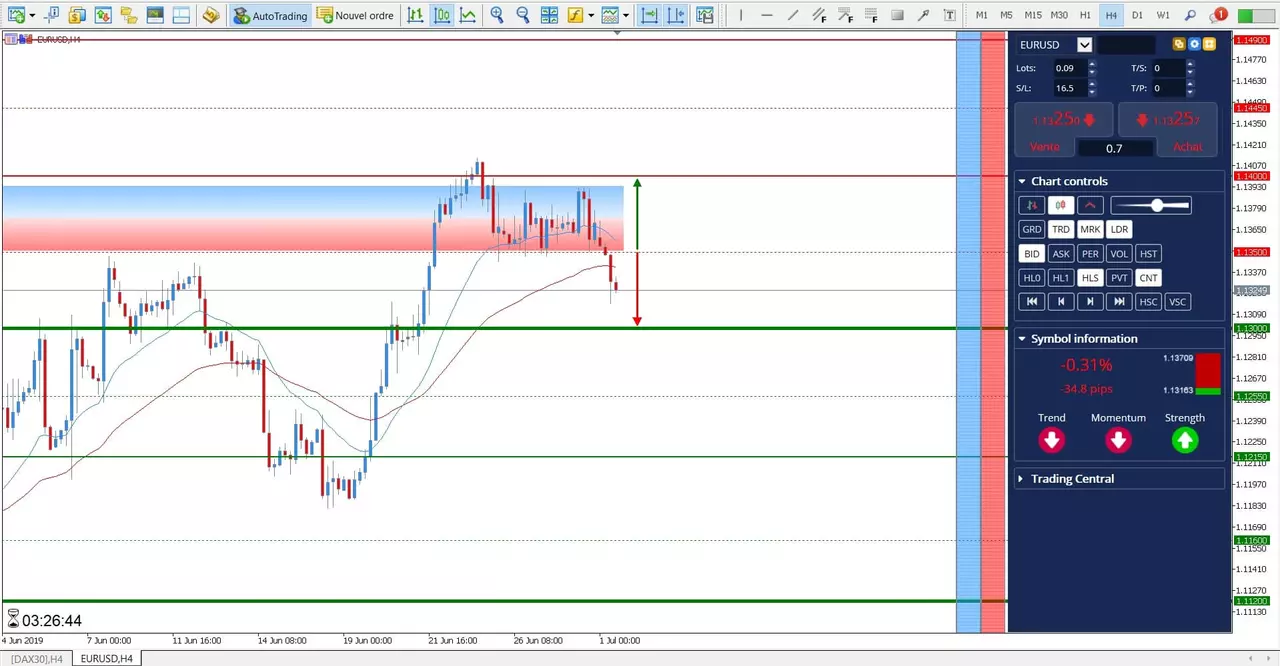Open the Strategy Tester icon
This screenshot has height=666, width=1280.
(x=180, y=15)
